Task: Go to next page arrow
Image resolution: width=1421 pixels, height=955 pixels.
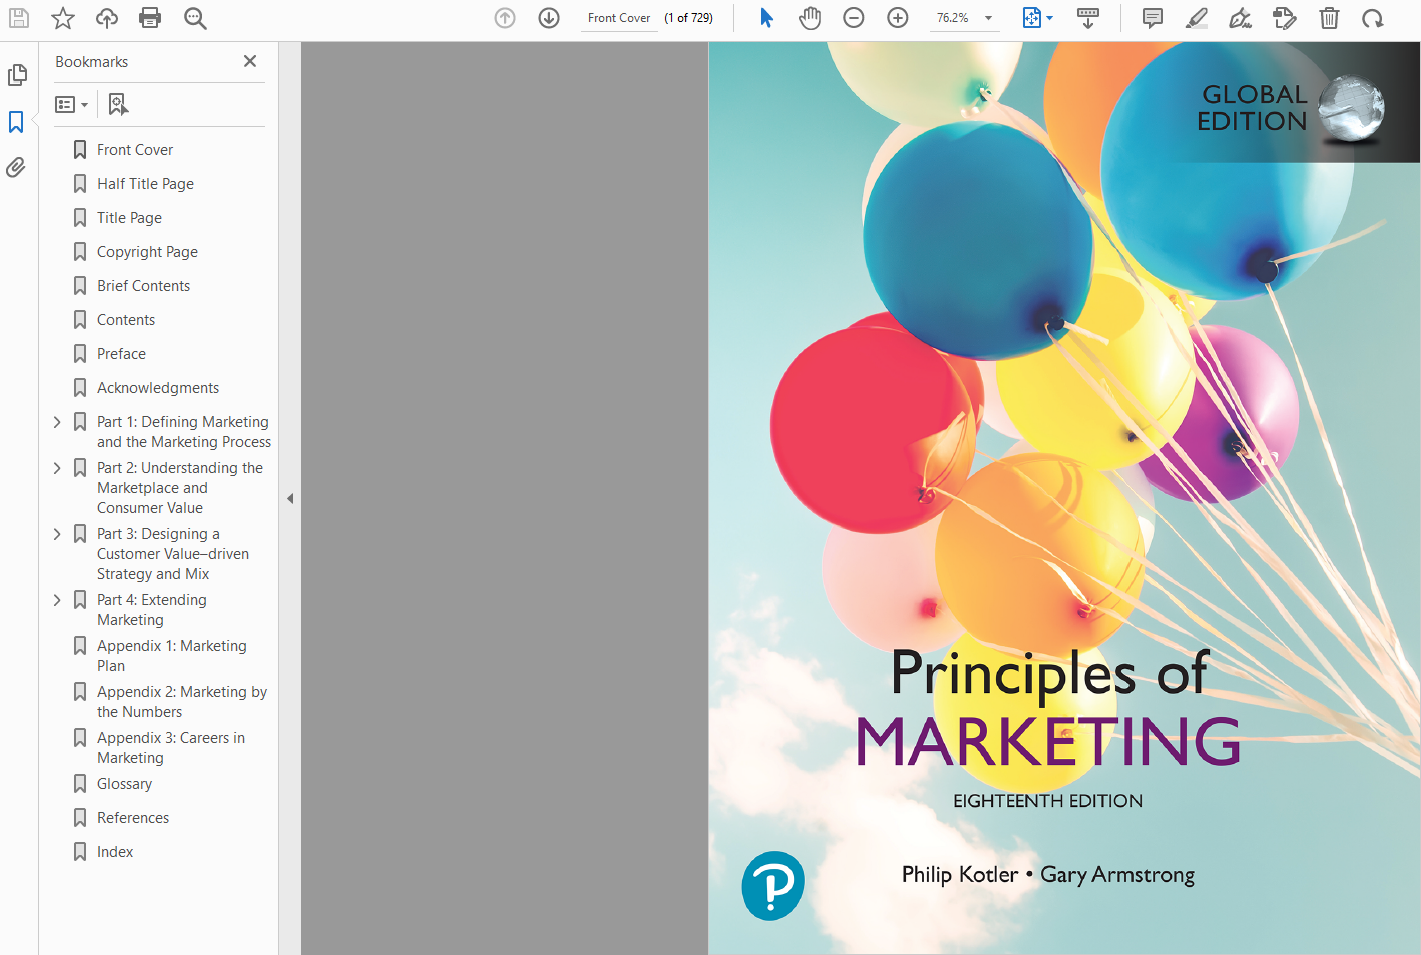Action: point(549,18)
